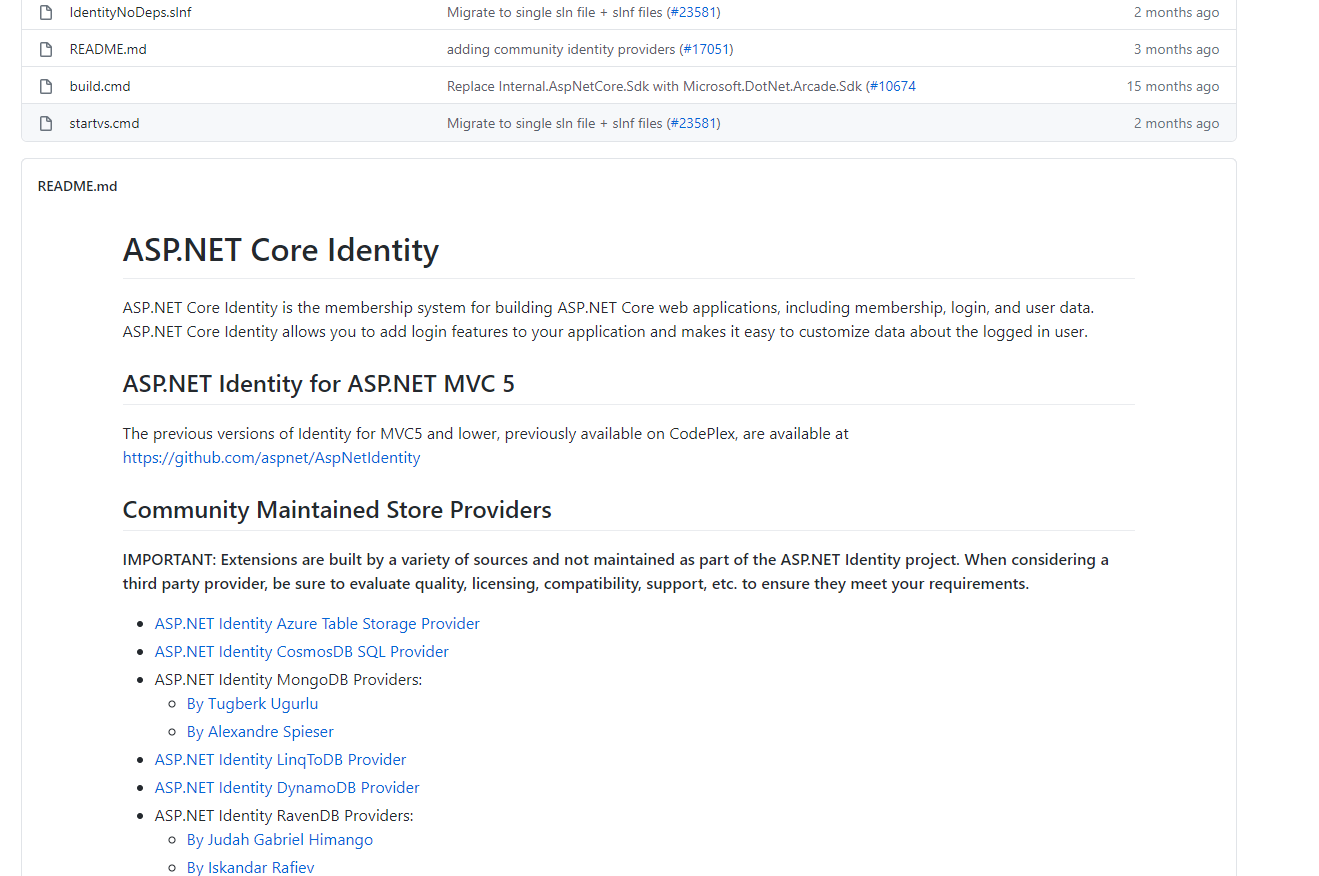The height and width of the screenshot is (876, 1319).
Task: Open the README.md file in the list
Action: coord(108,49)
